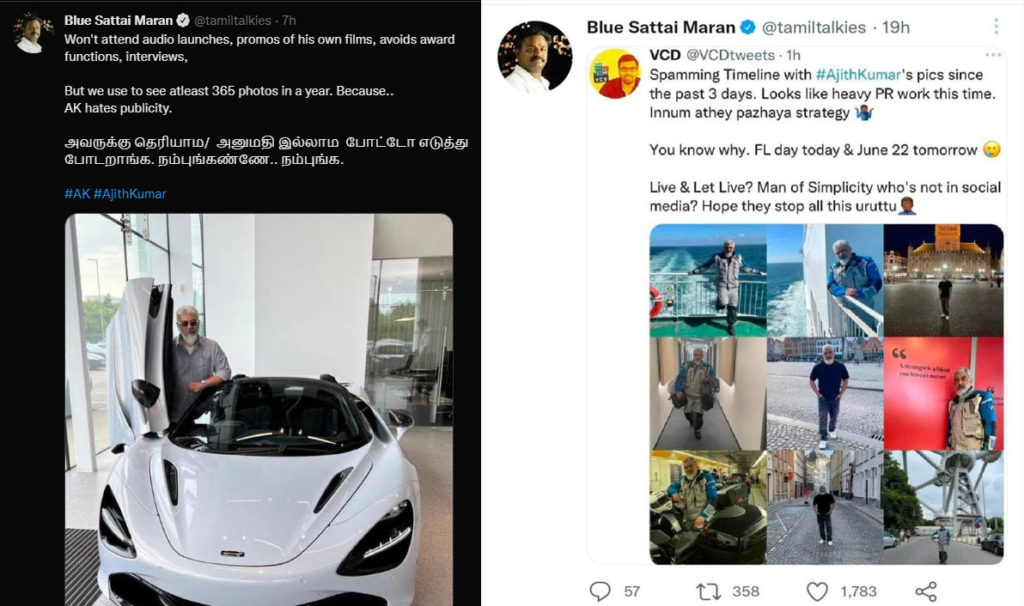Image resolution: width=1024 pixels, height=606 pixels.
Task: Click the blue verified badge in the light tweet
Action: click(745, 26)
